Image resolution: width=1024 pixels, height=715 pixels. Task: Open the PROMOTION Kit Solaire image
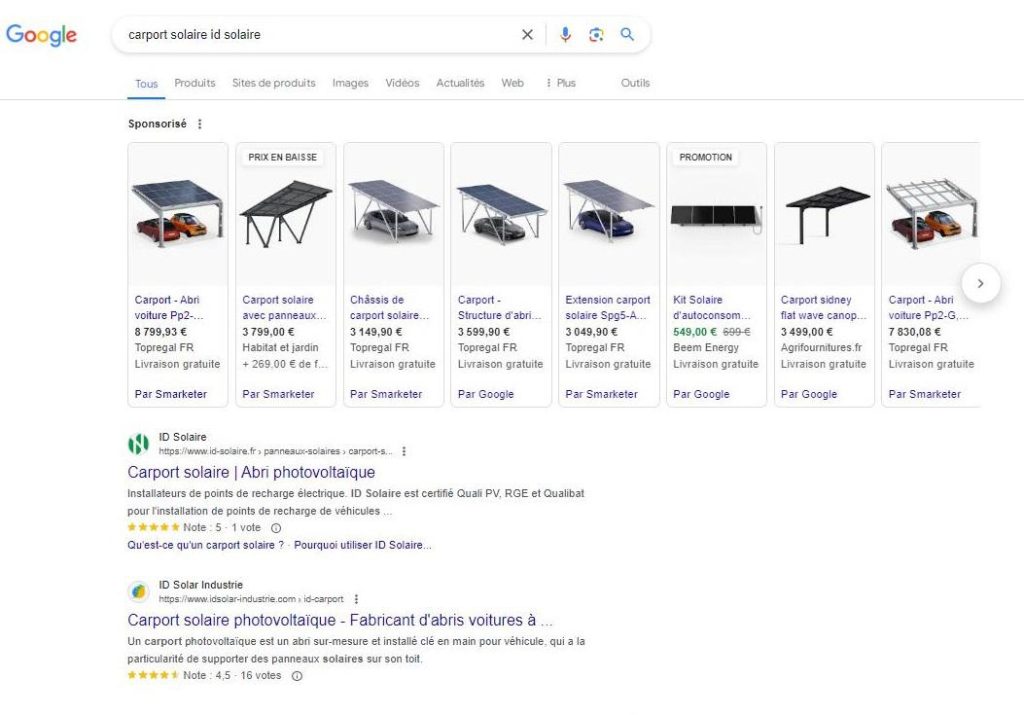coord(716,214)
